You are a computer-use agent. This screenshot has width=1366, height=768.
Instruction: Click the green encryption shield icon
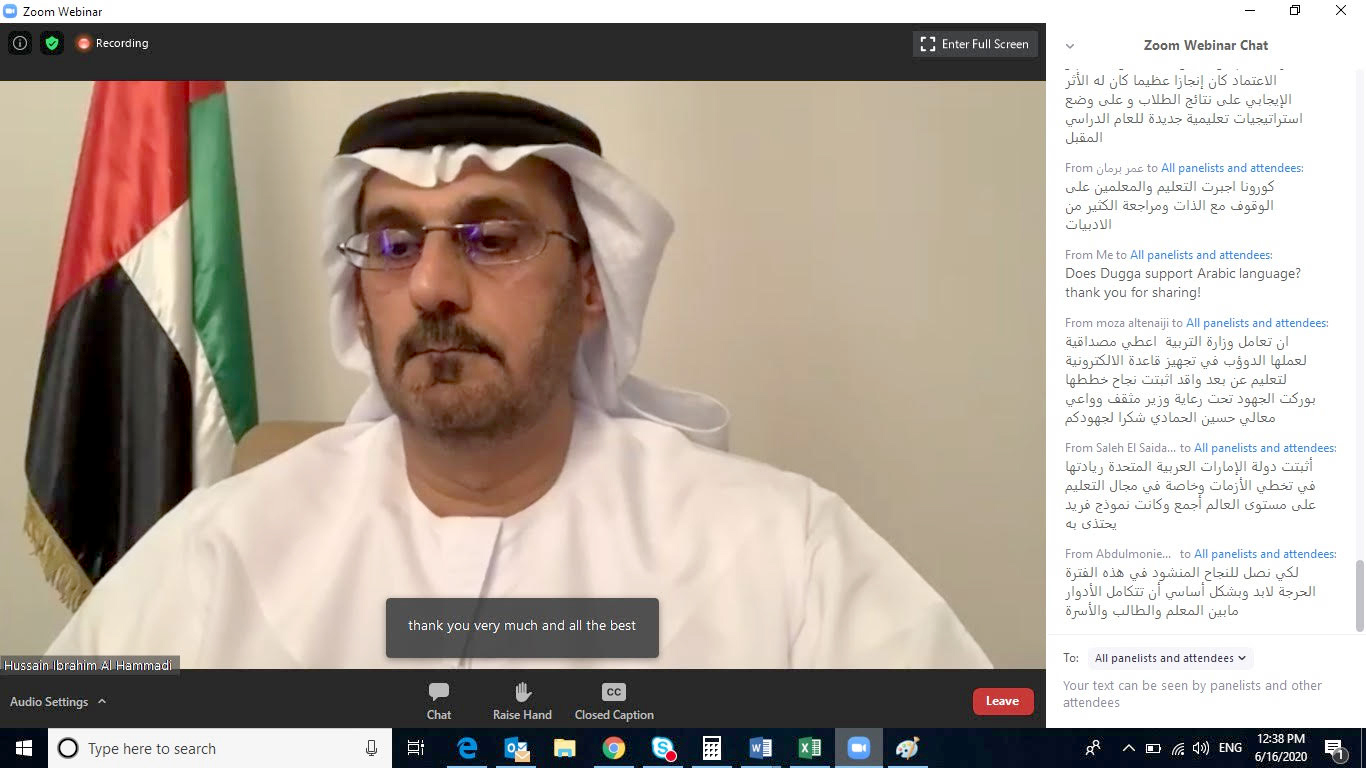click(52, 43)
